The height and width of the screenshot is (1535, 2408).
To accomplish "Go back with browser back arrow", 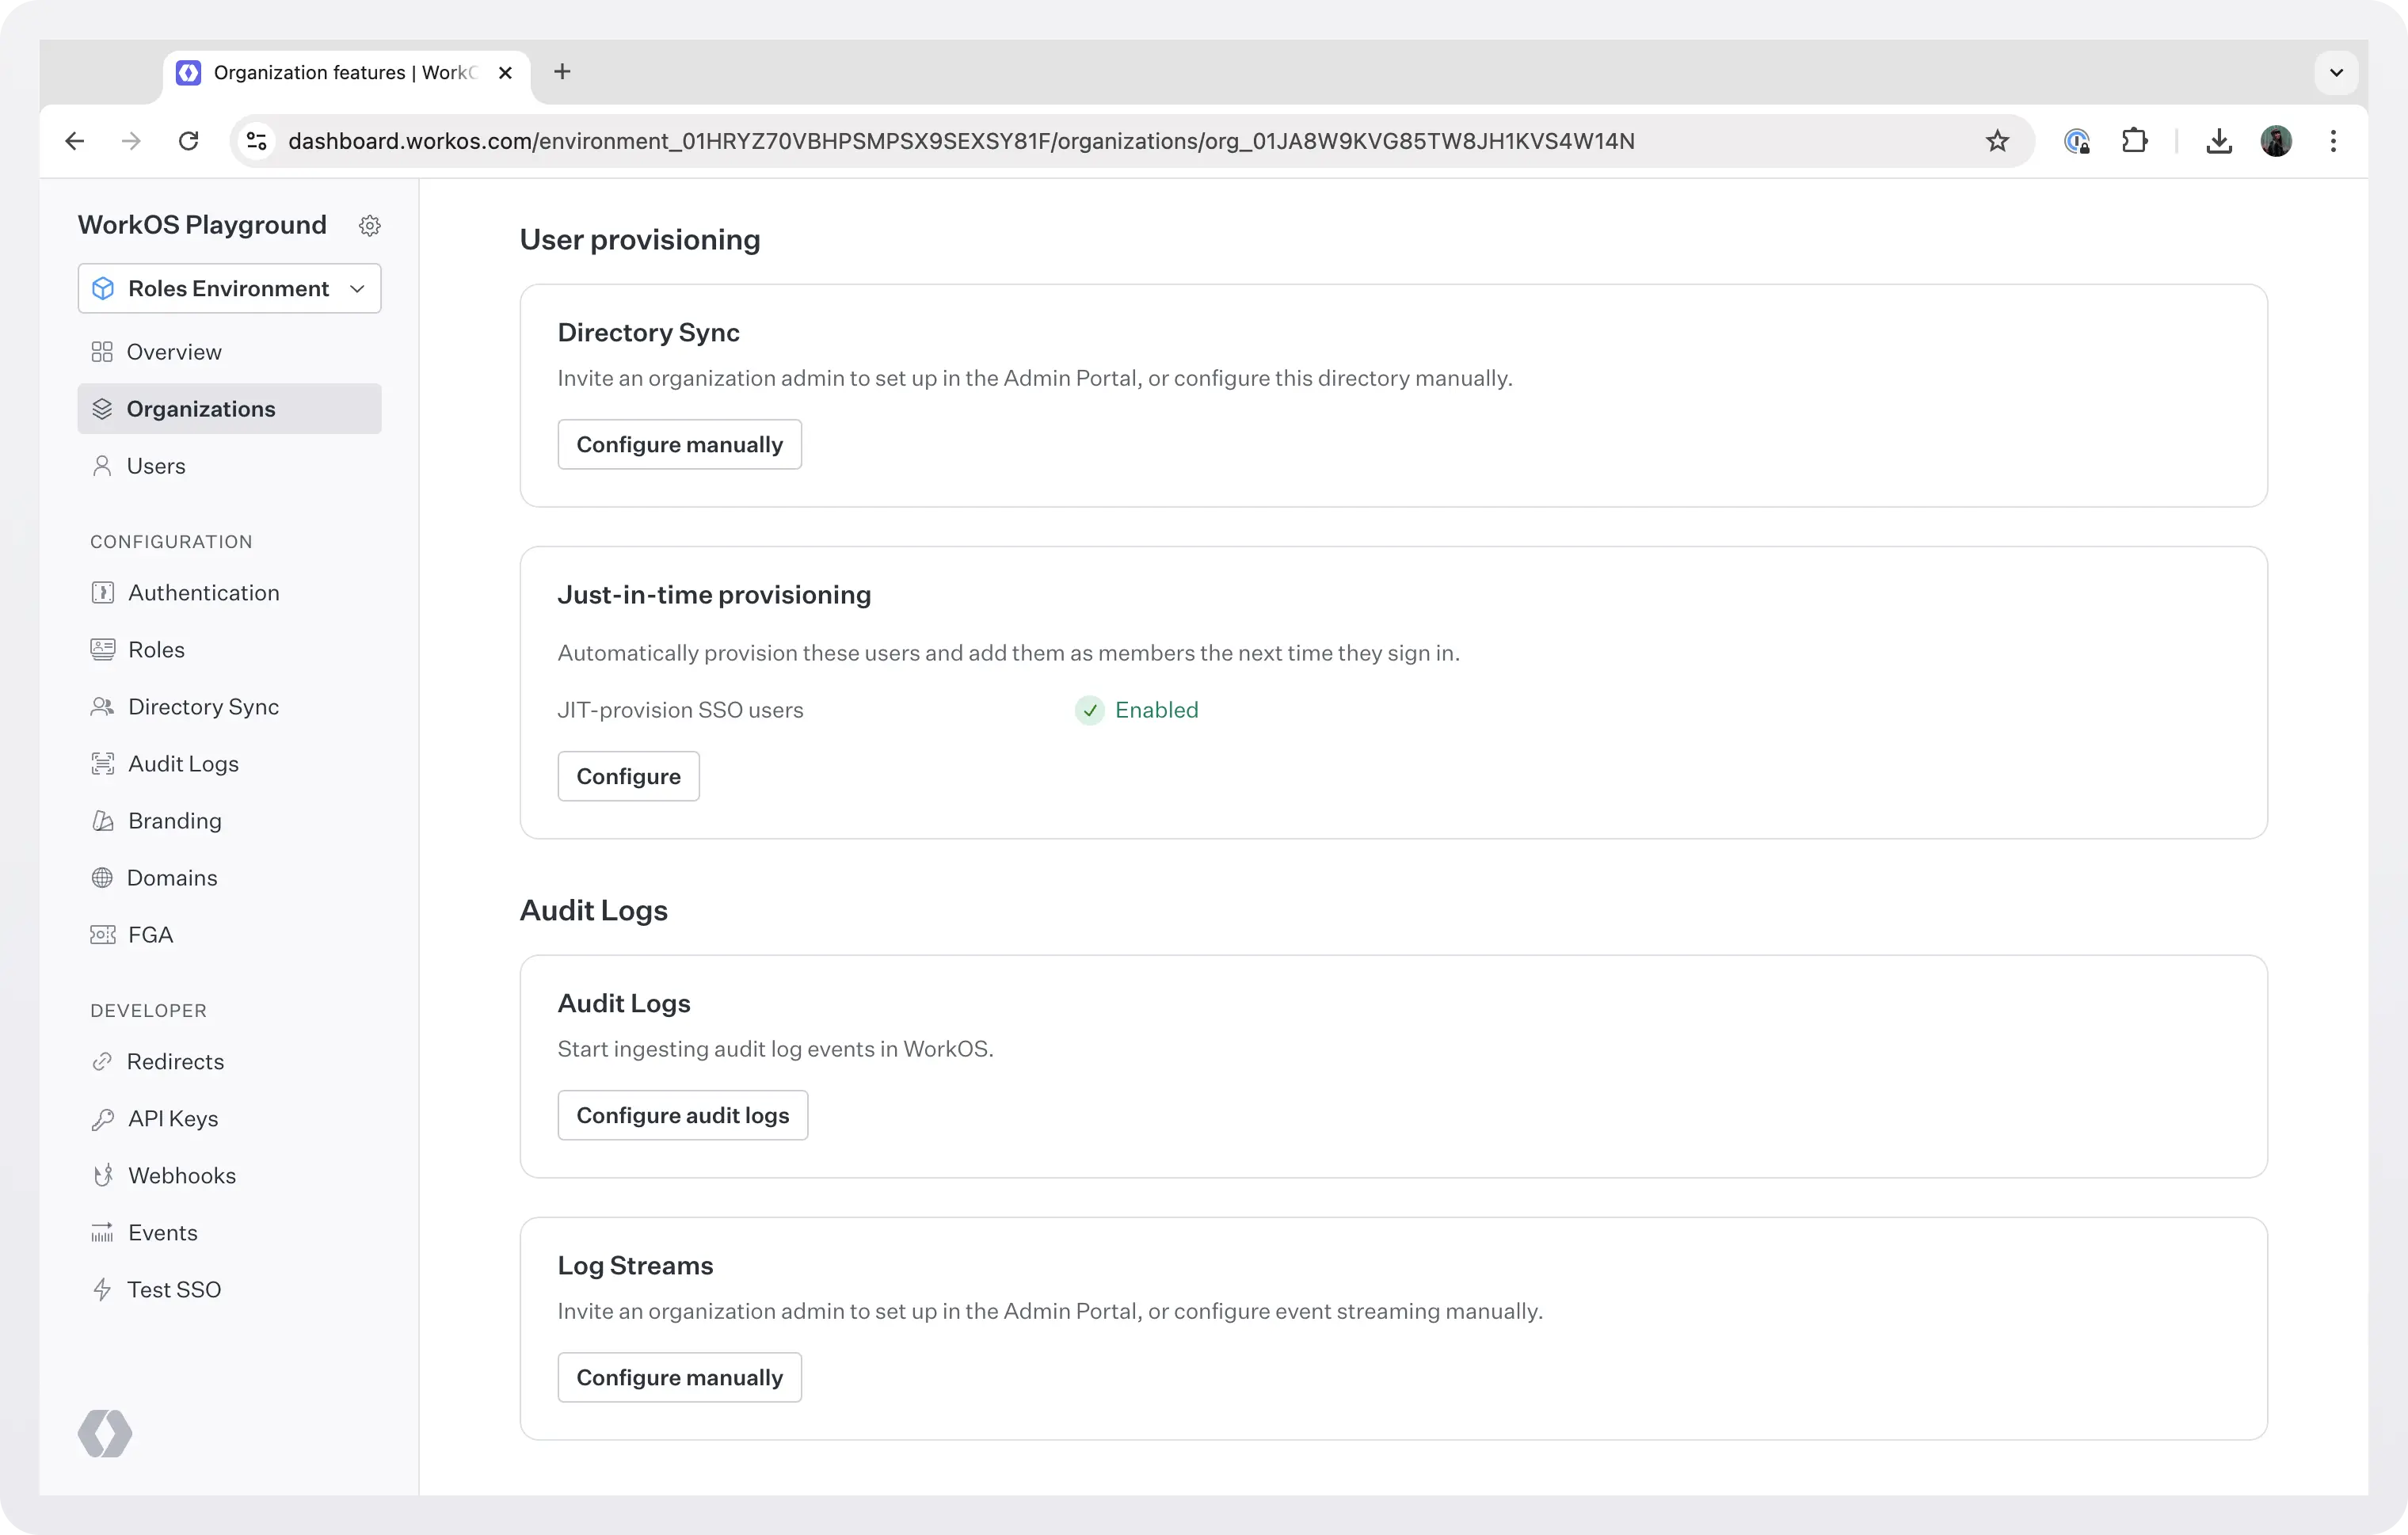I will (75, 141).
